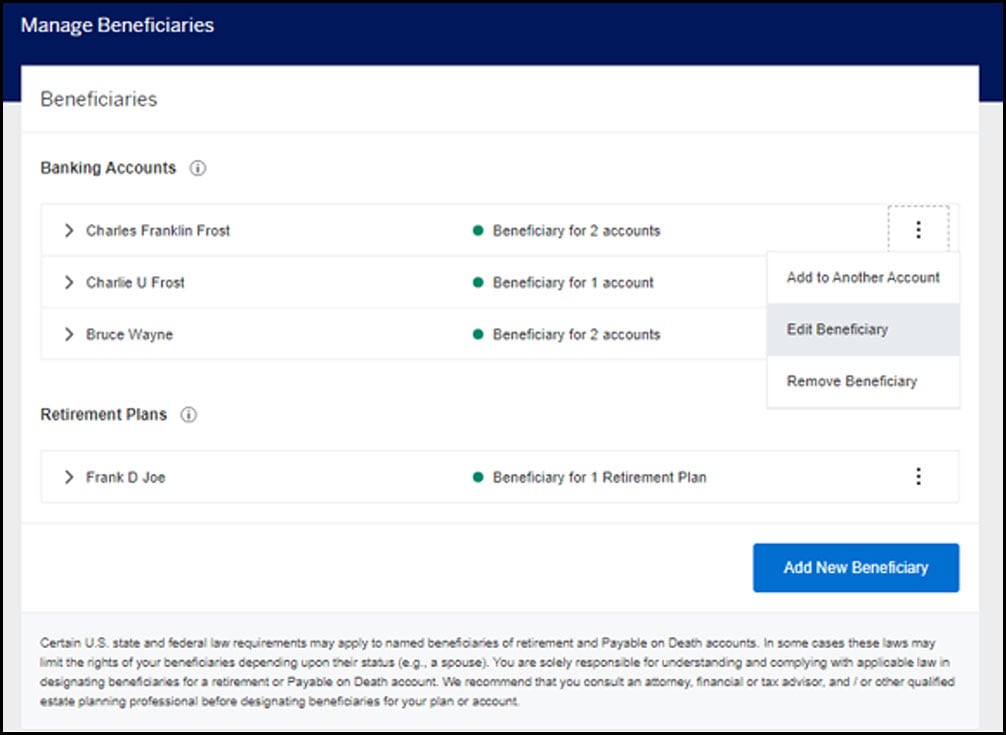The image size is (1006, 735).
Task: Click the green status dot for Charlie U Frost
Action: [x=478, y=283]
